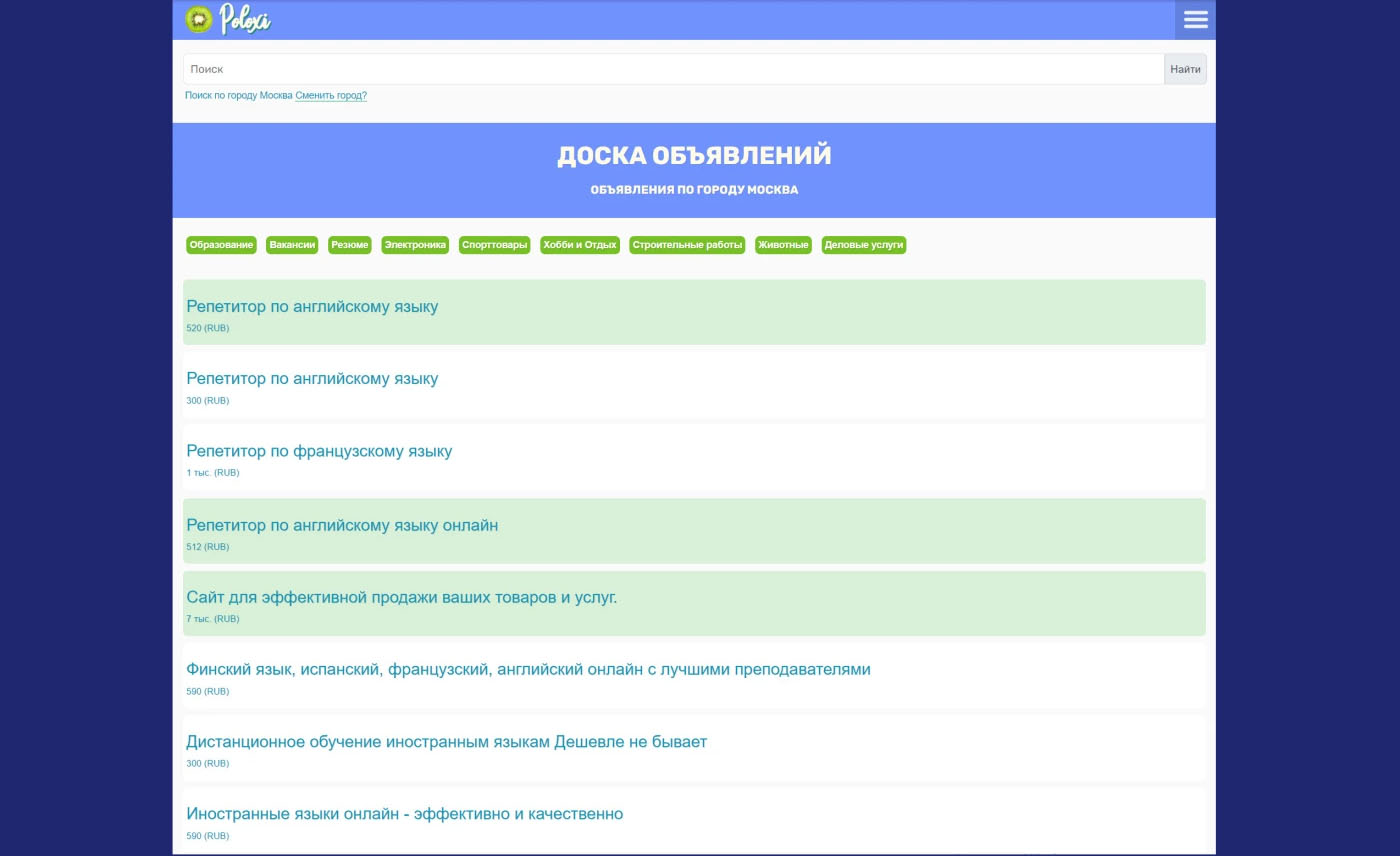The width and height of the screenshot is (1400, 856).
Task: Select the Хобби и Отдых category
Action: pos(579,245)
